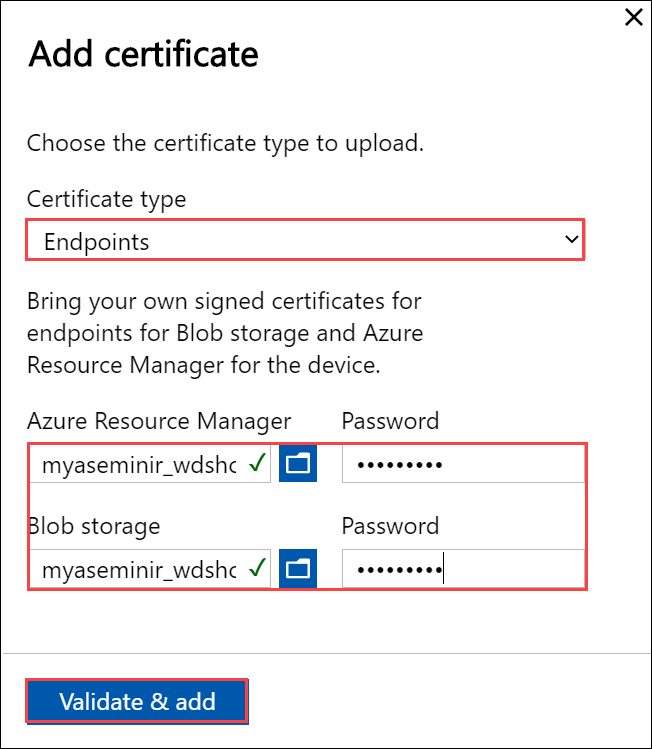Screen dimensions: 652x749
Task: Browse for the Azure Resource Manager certificate file
Action: pyautogui.click(x=298, y=464)
